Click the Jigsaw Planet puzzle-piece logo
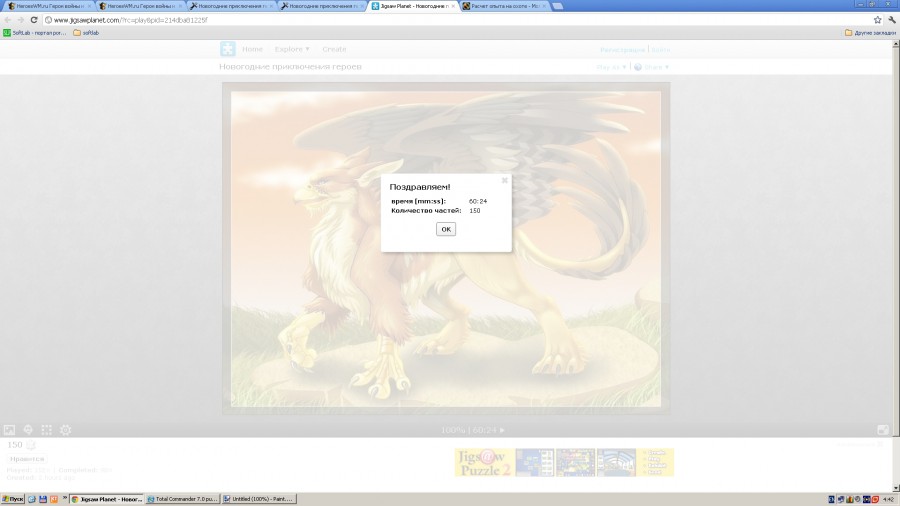The height and width of the screenshot is (506, 900). (x=227, y=49)
